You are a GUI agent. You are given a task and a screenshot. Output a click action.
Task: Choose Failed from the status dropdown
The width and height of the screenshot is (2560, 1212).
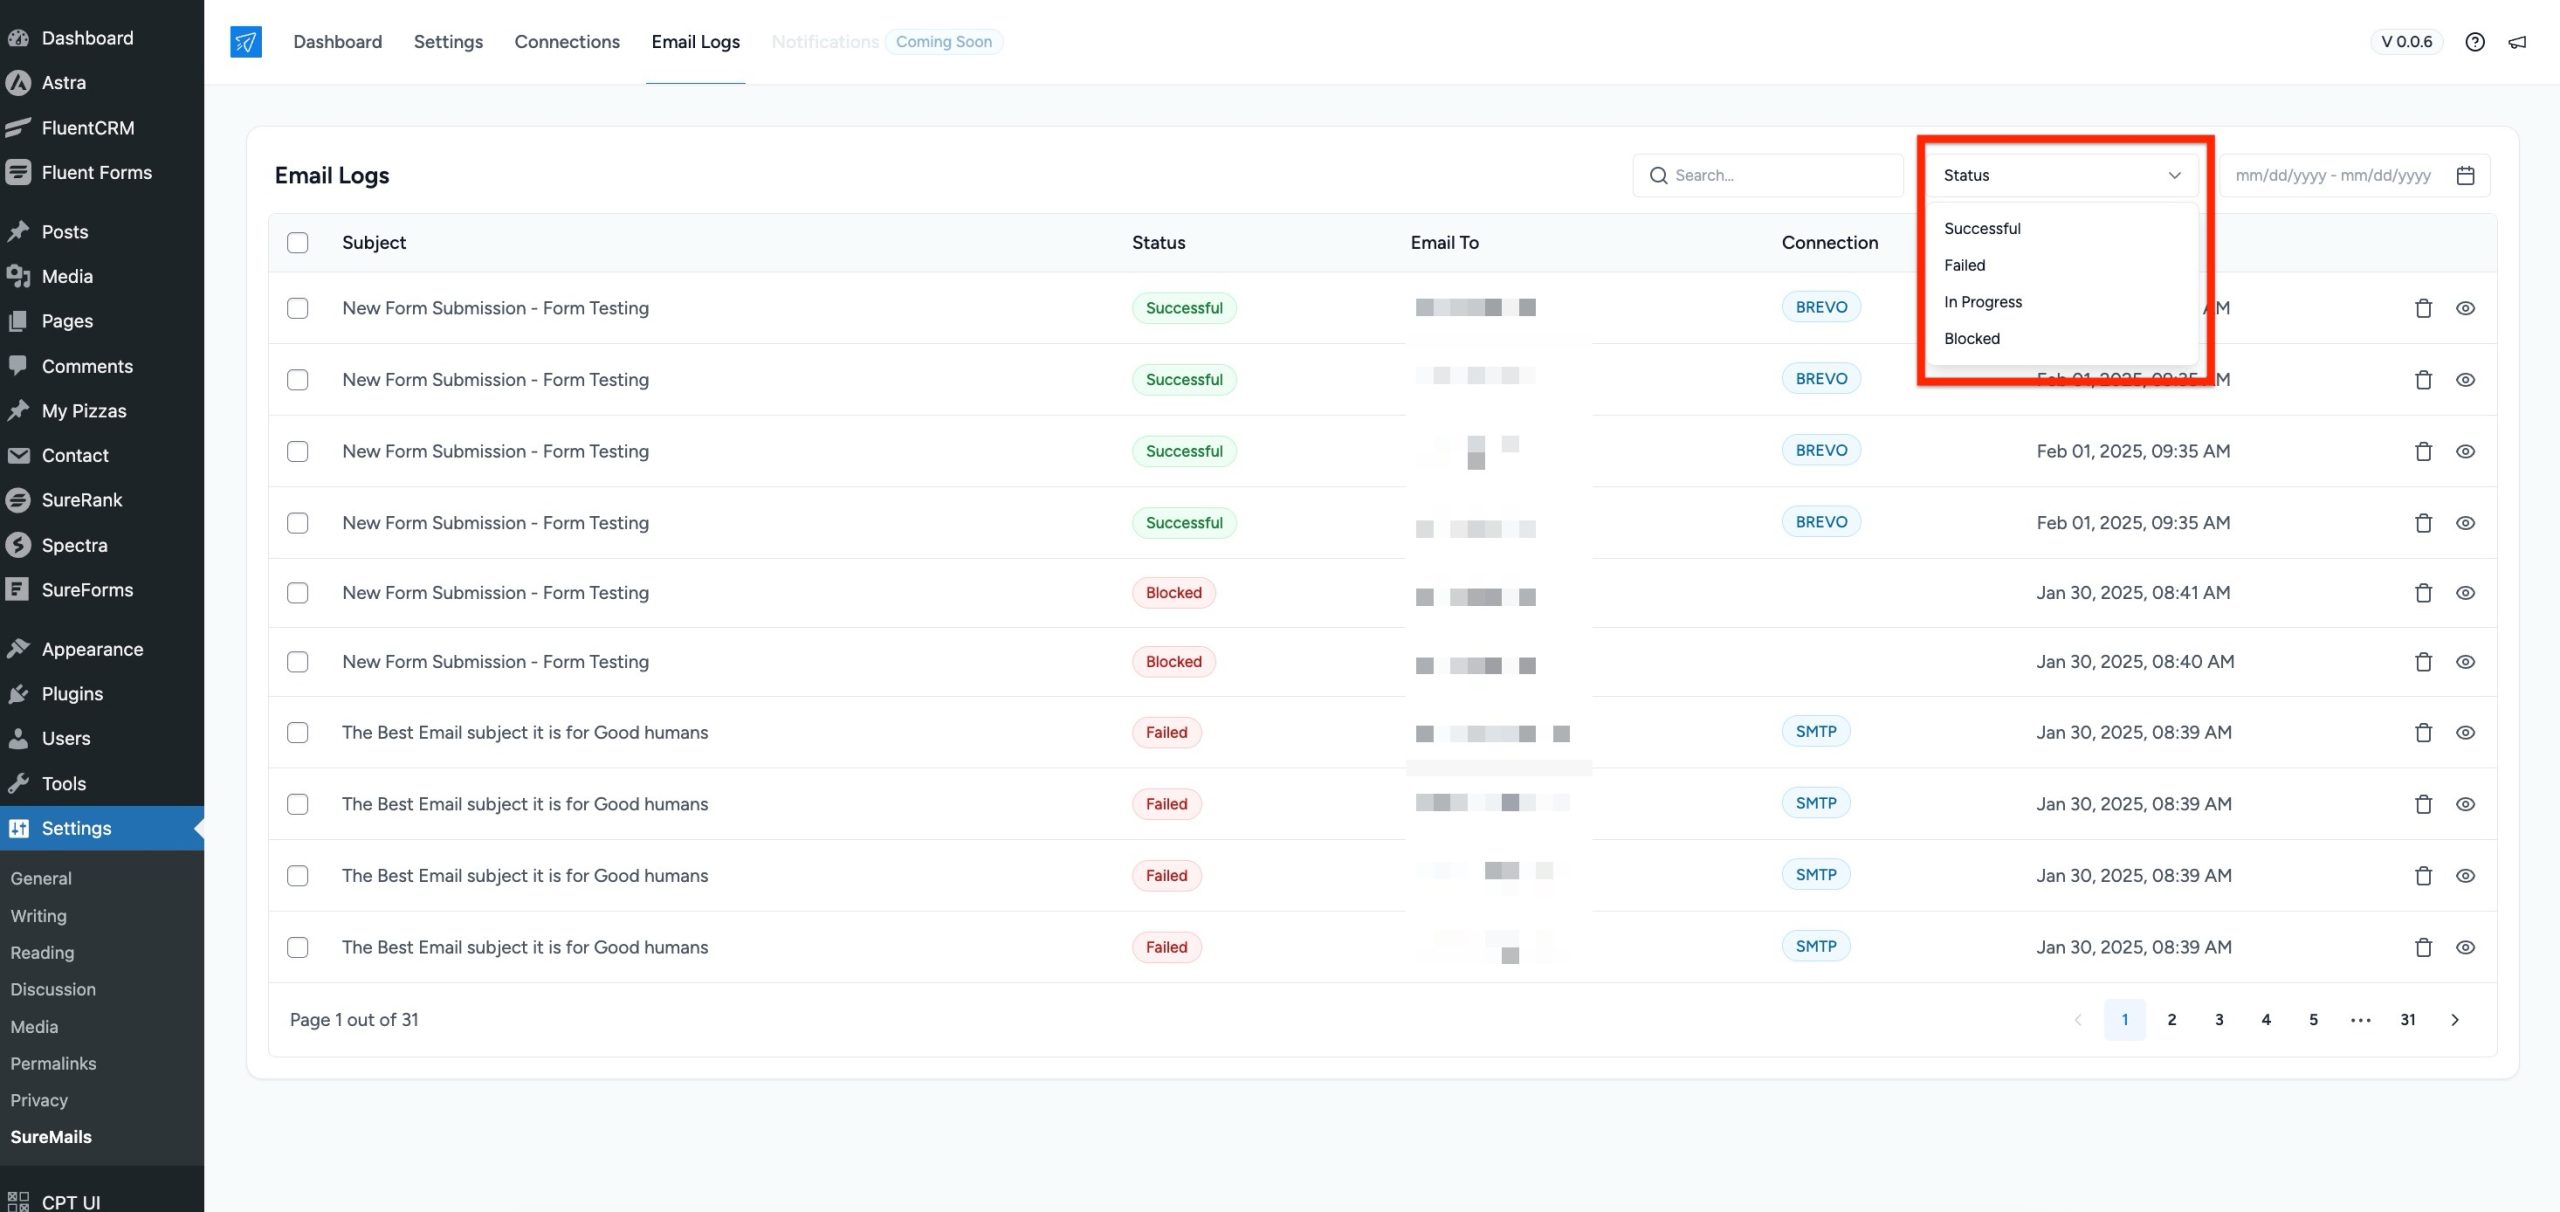point(1964,265)
